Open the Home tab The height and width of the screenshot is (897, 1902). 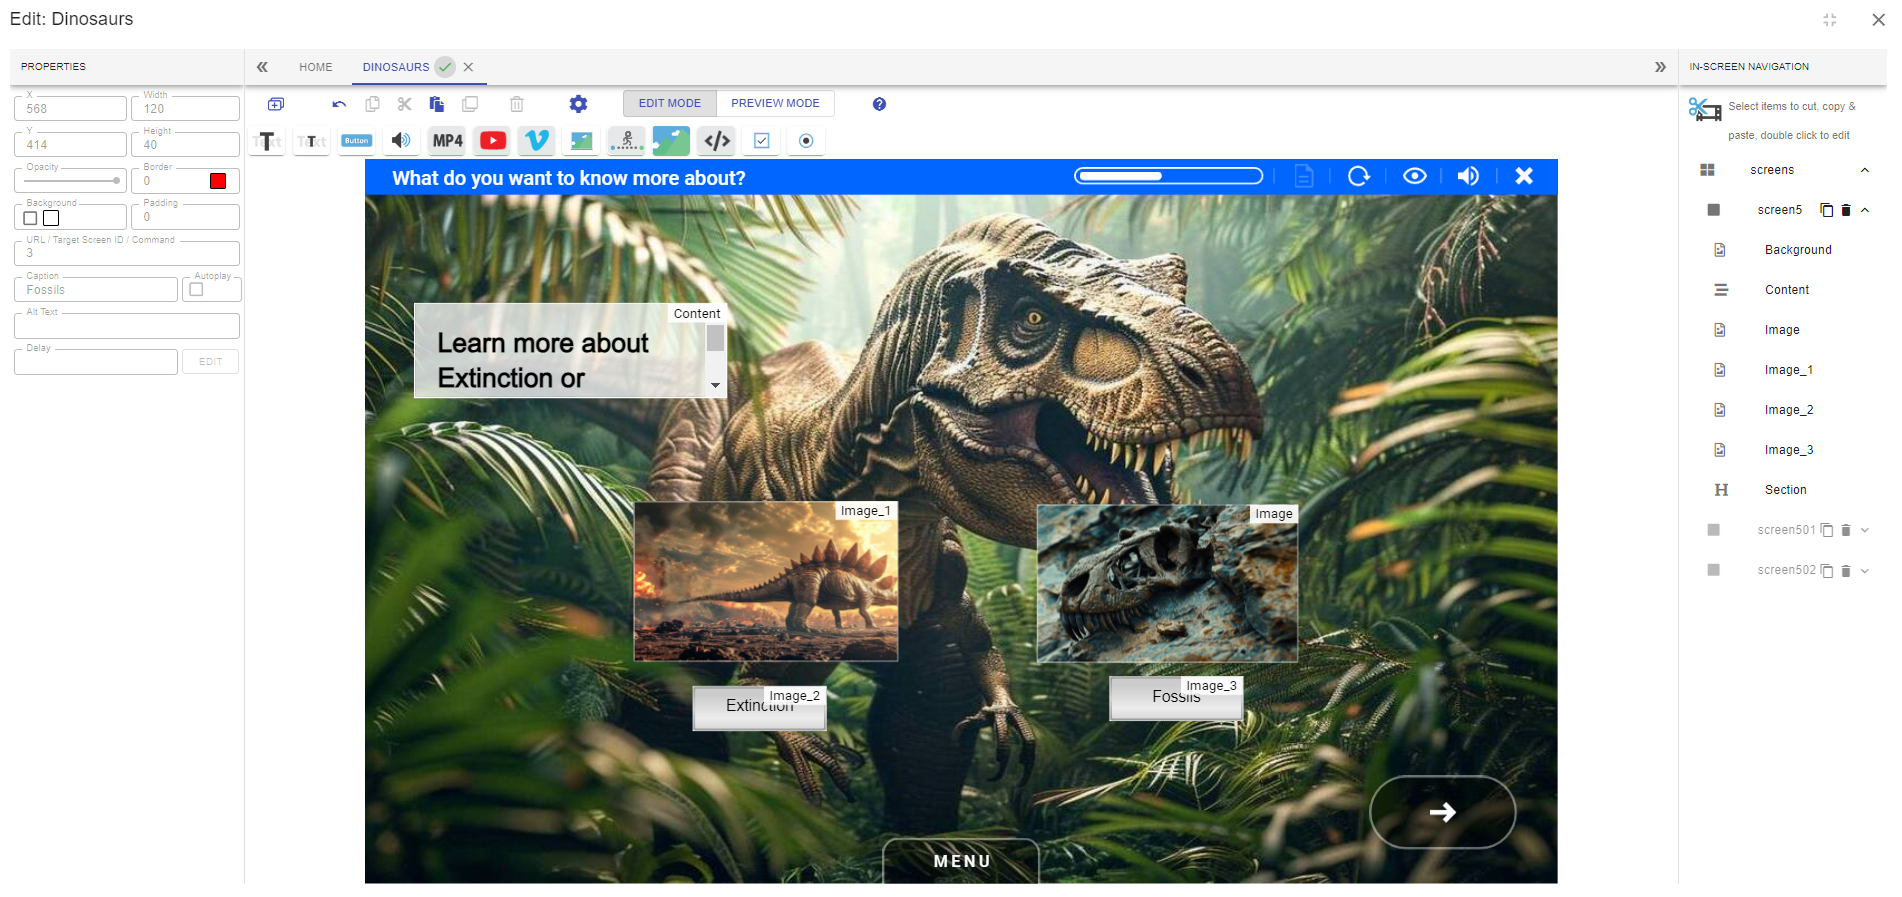(316, 67)
